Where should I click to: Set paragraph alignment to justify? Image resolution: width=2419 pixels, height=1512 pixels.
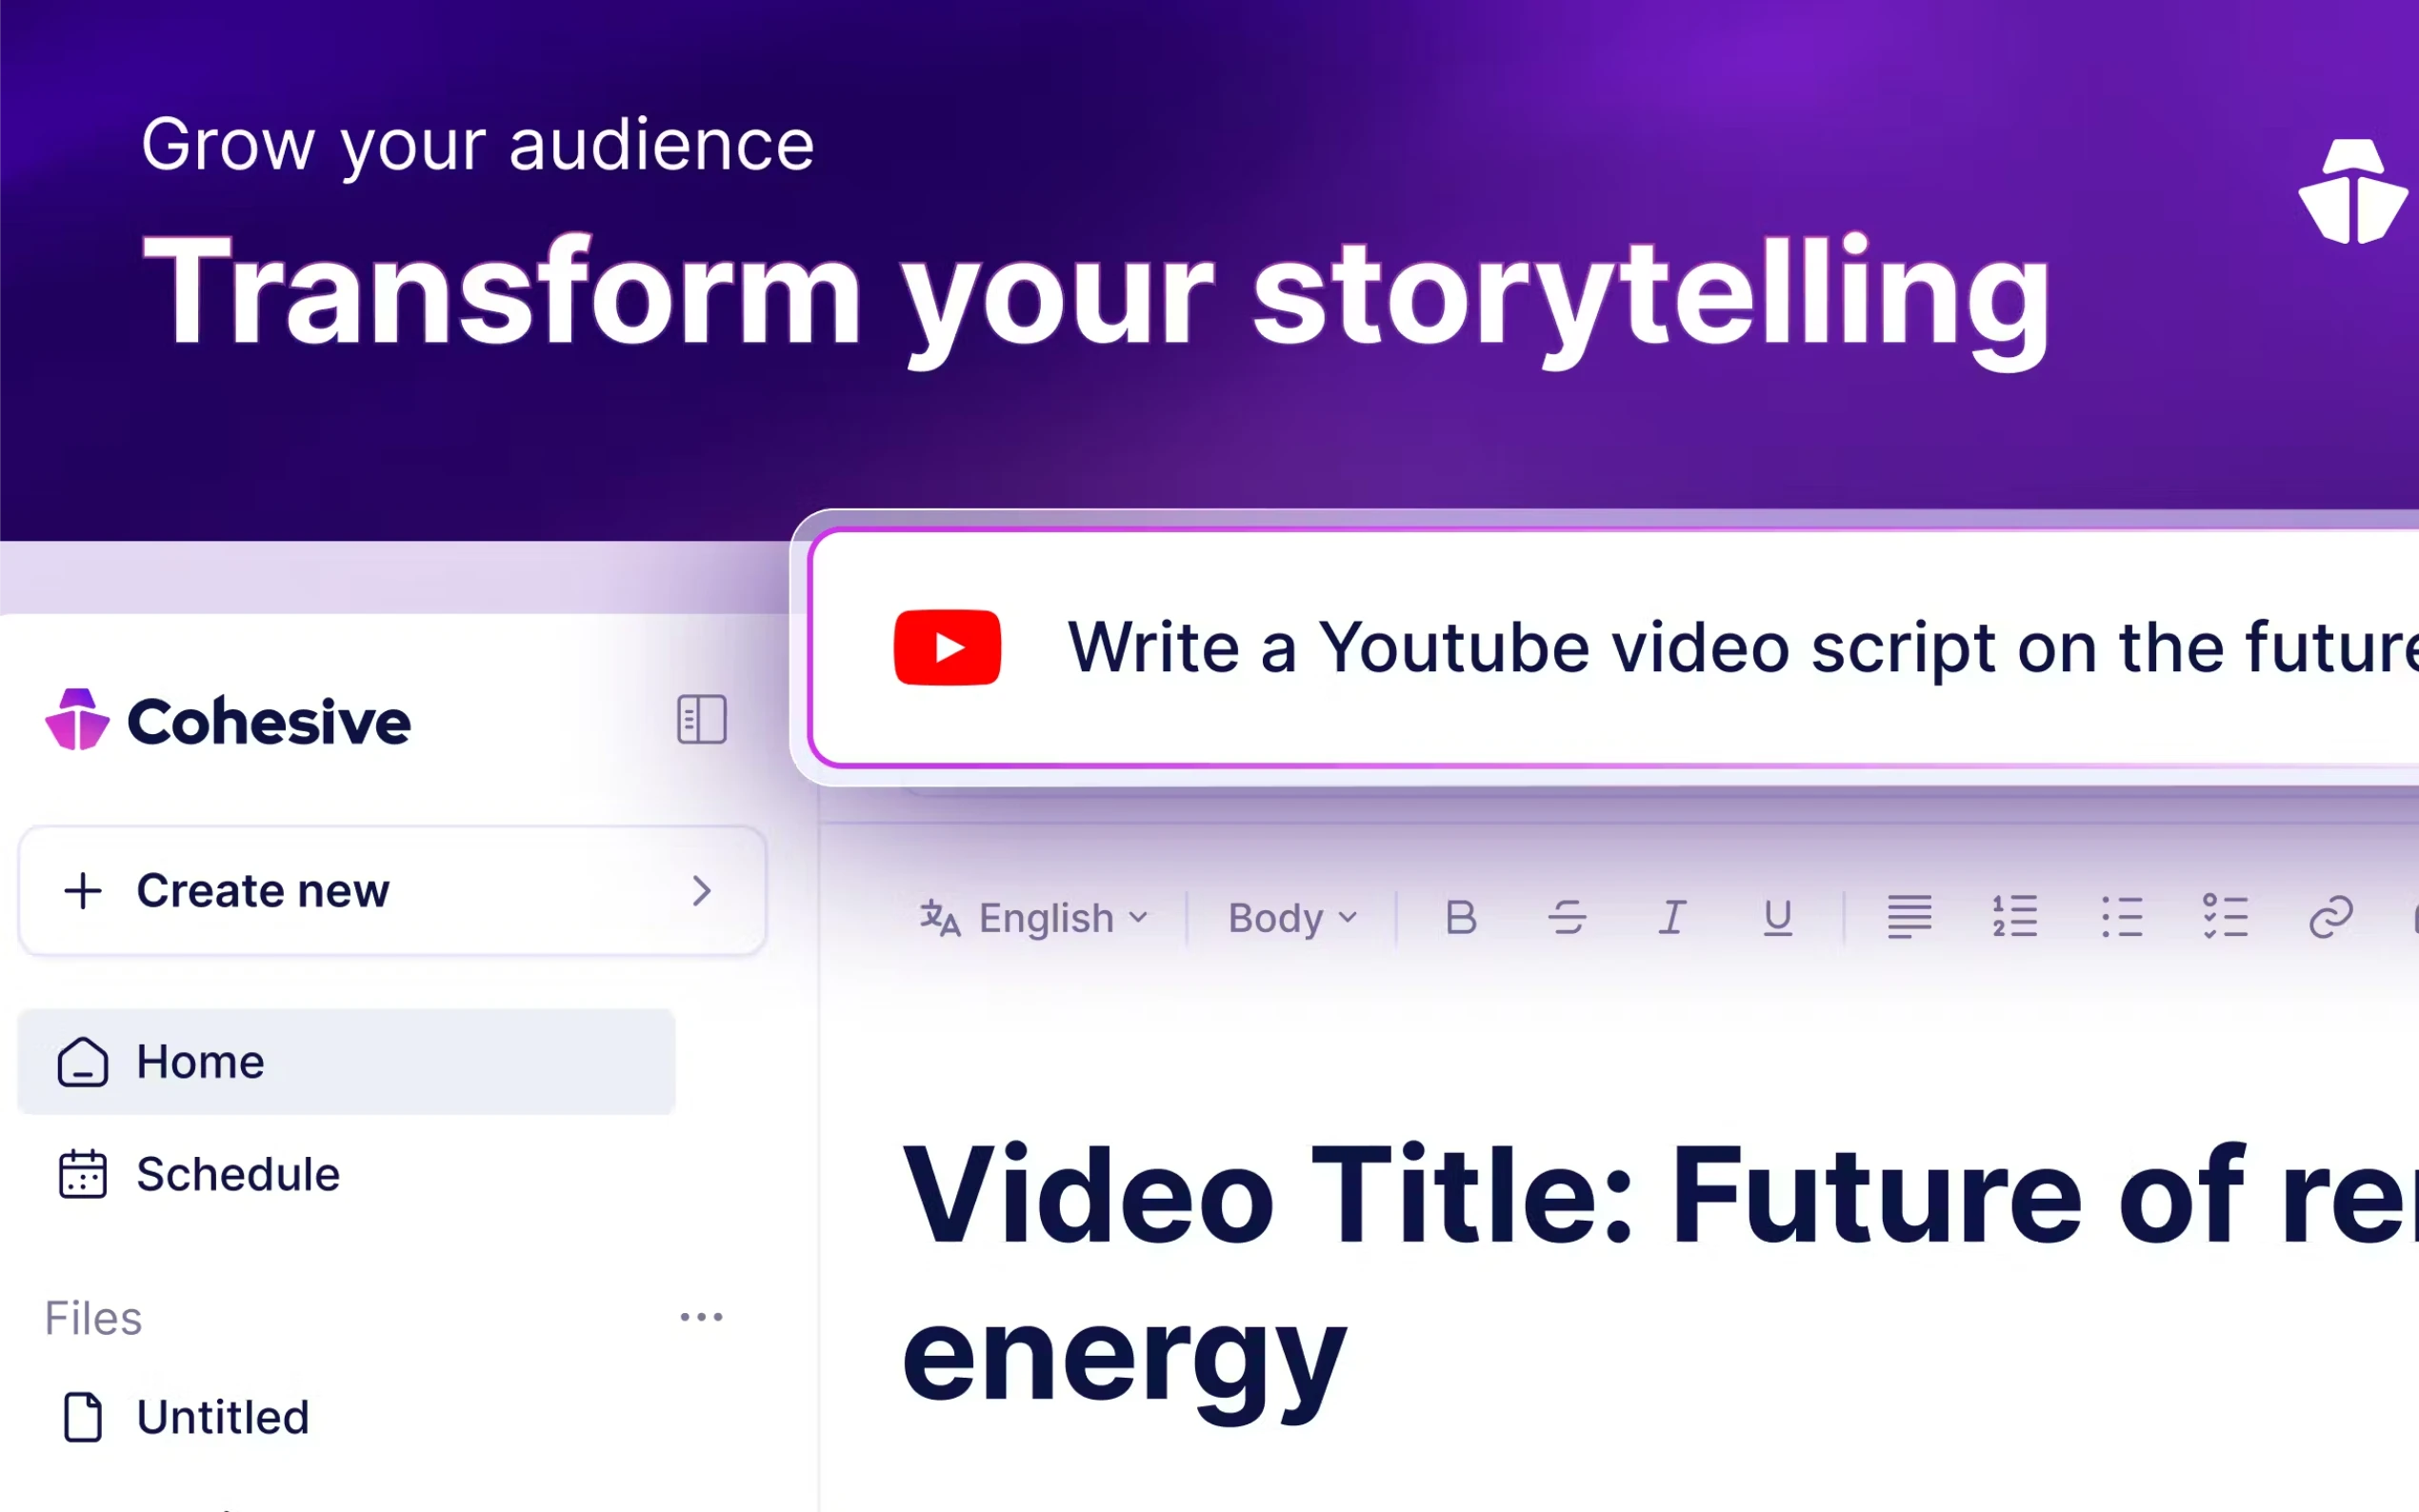pos(1909,917)
